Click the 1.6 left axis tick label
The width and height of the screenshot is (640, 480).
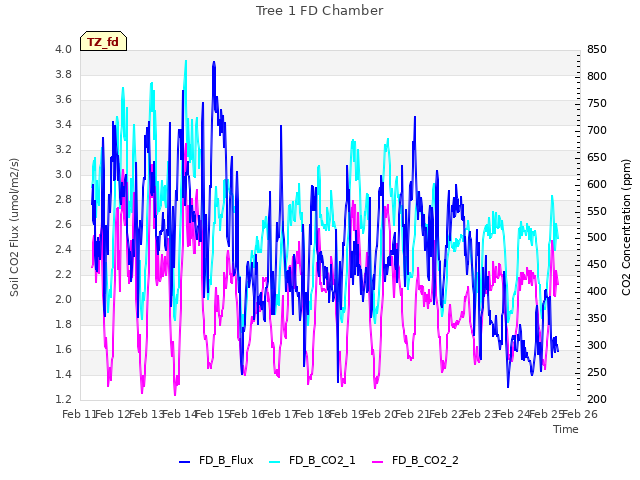coord(63,349)
